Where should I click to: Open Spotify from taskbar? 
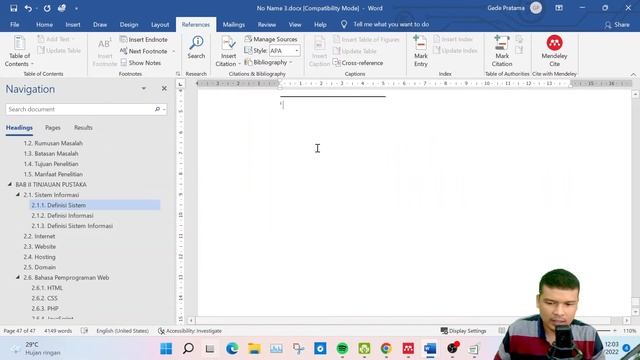342,349
